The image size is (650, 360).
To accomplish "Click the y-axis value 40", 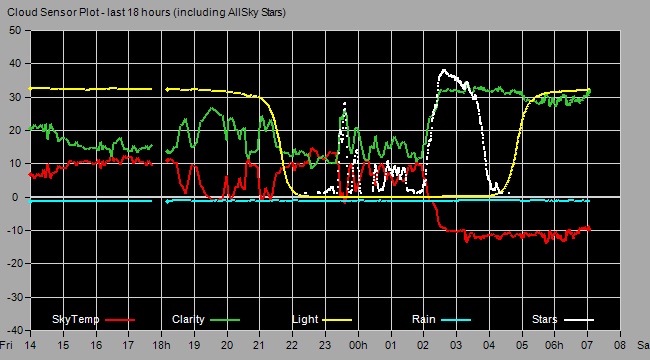I will pos(15,63).
